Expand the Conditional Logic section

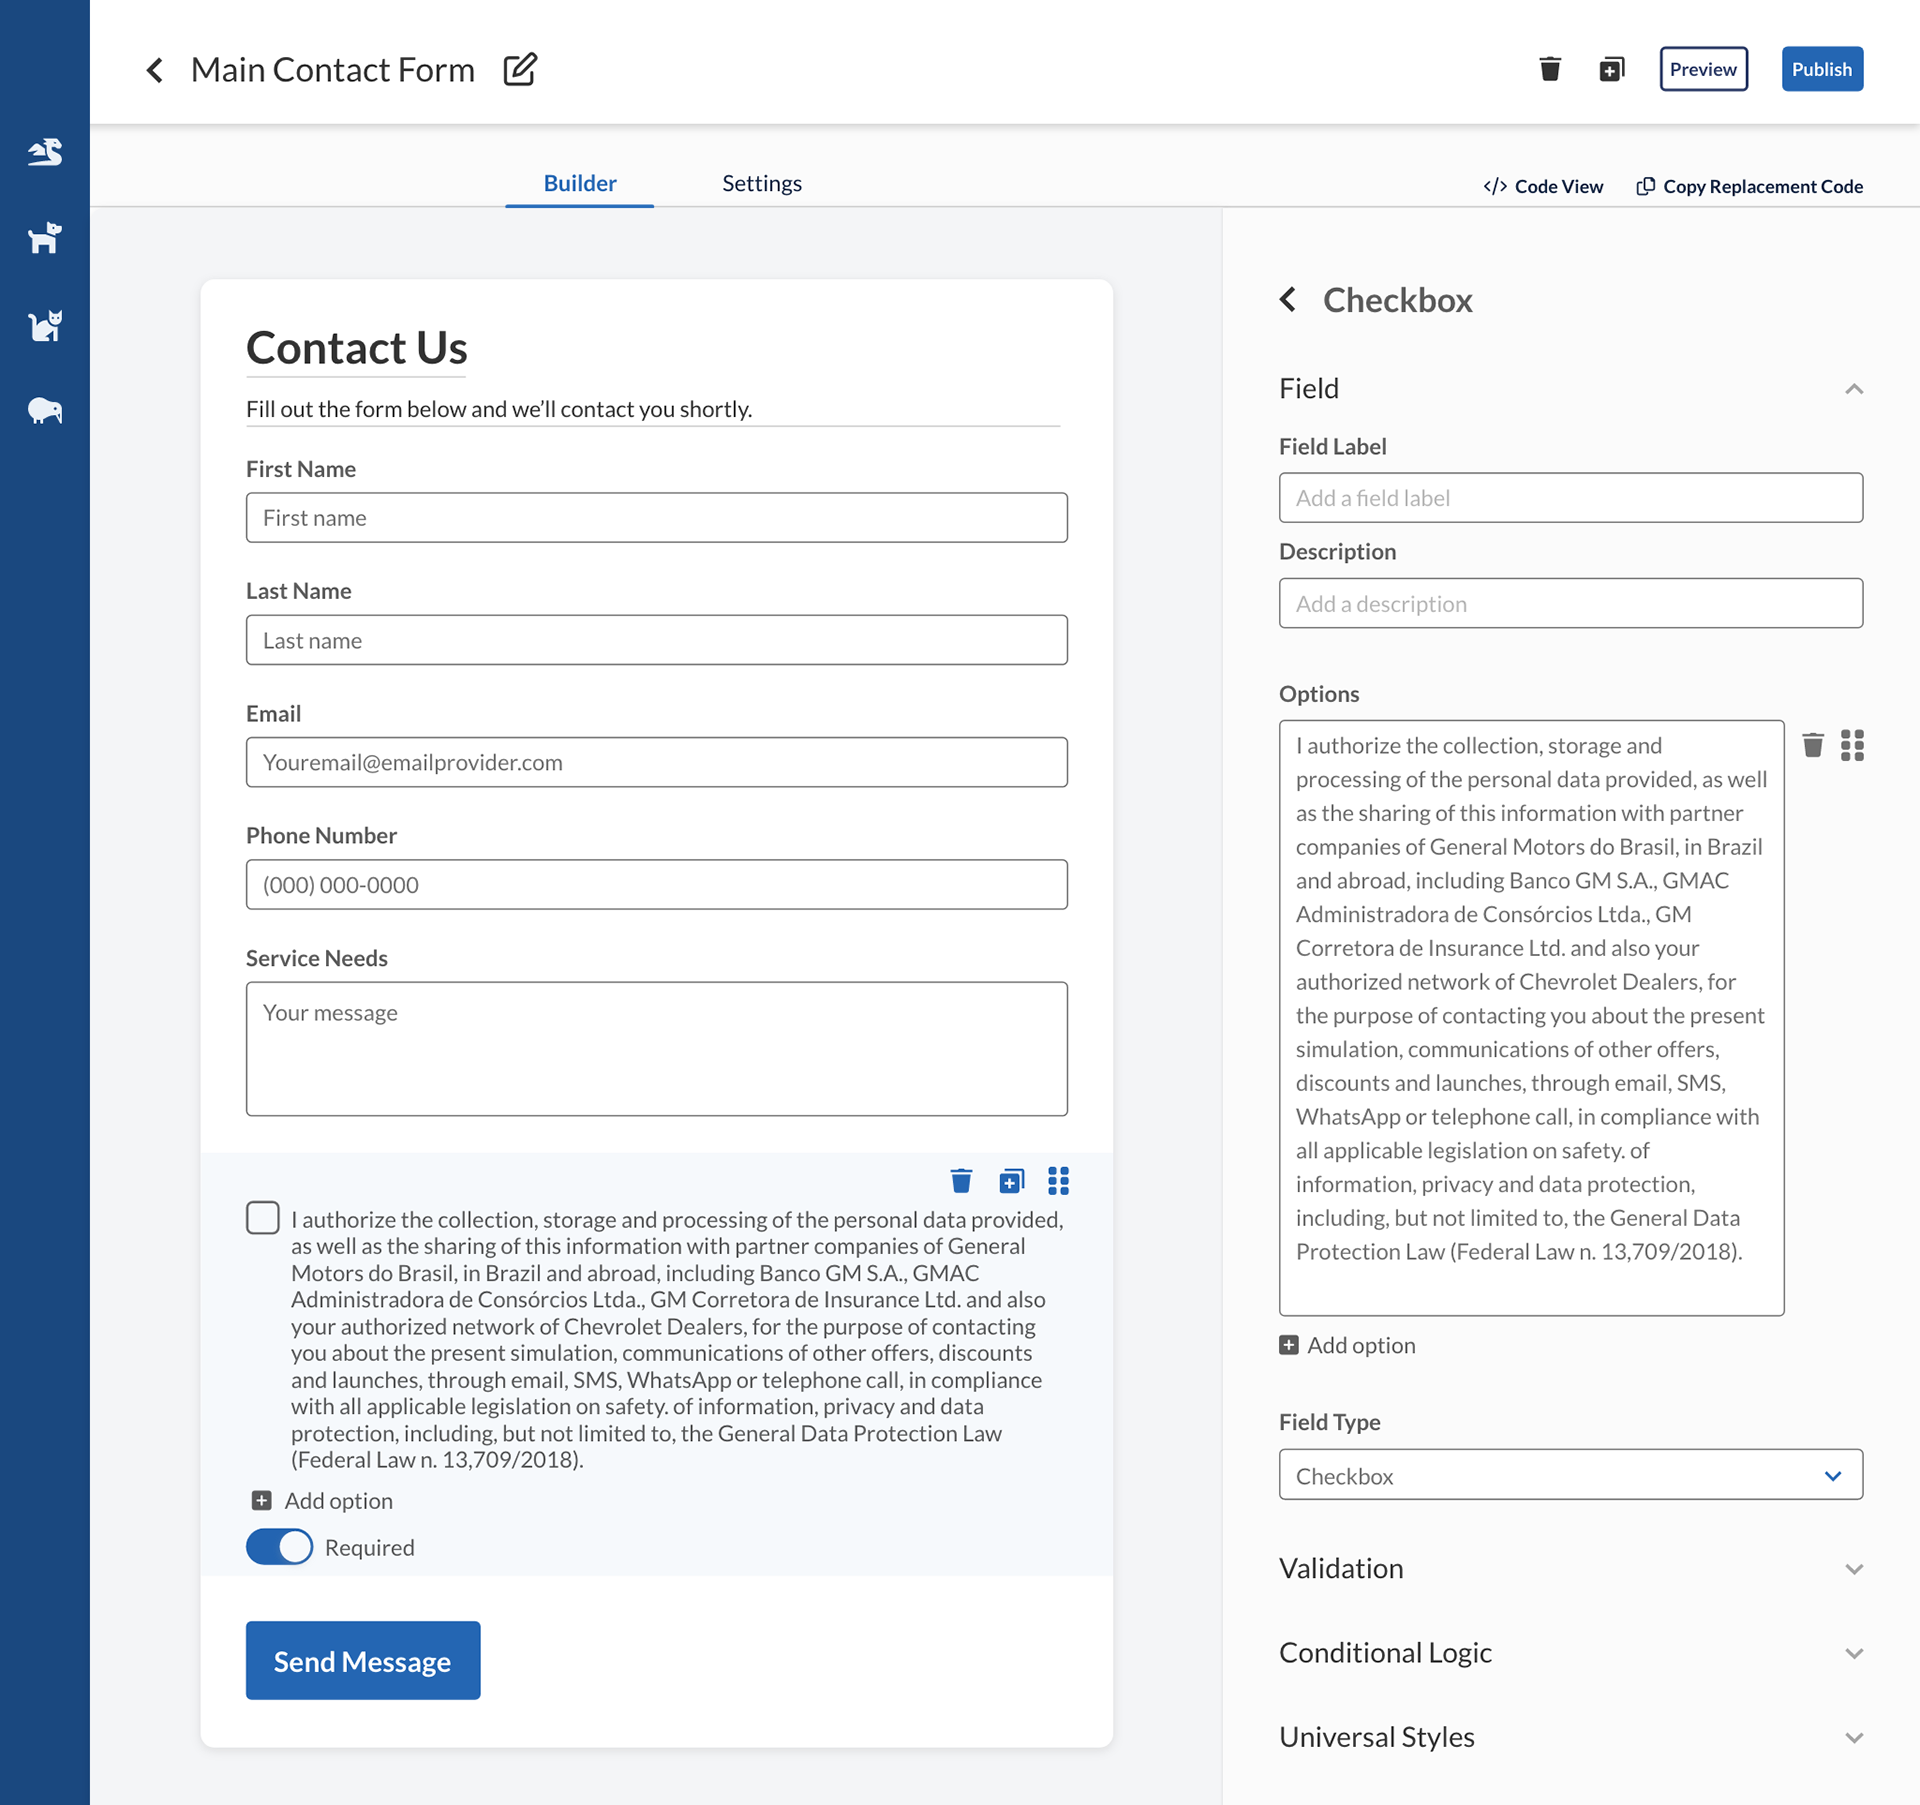[x=1854, y=1653]
